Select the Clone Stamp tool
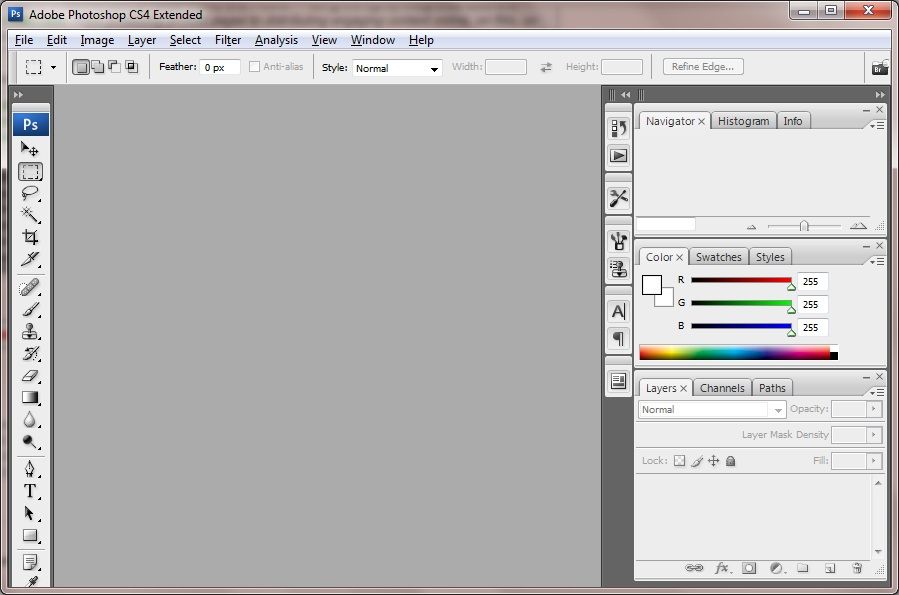 click(30, 331)
